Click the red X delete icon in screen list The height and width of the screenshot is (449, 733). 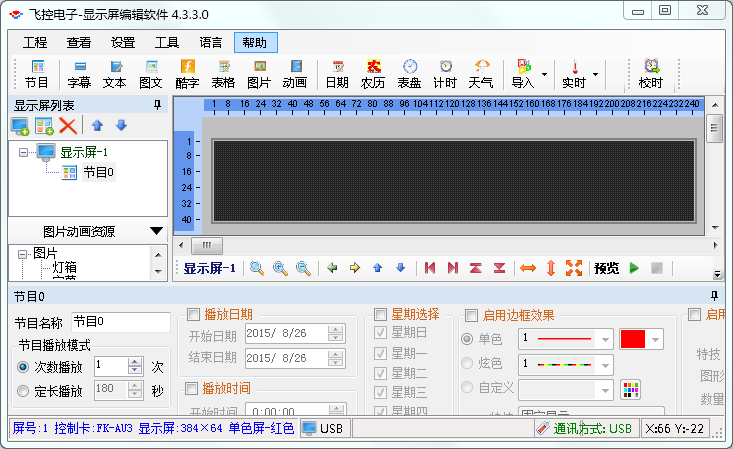(x=68, y=125)
